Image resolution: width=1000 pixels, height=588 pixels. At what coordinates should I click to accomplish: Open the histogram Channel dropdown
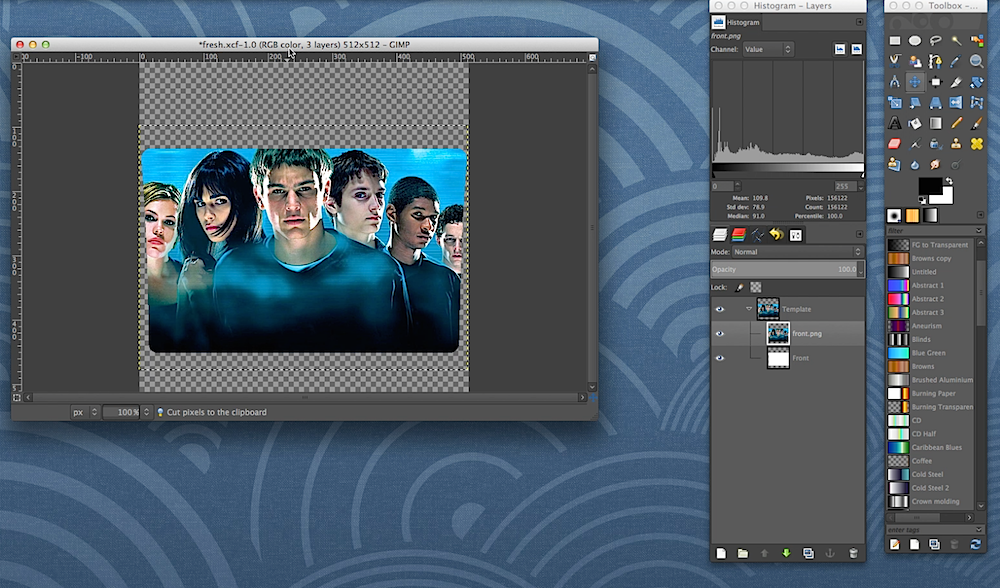tap(768, 49)
